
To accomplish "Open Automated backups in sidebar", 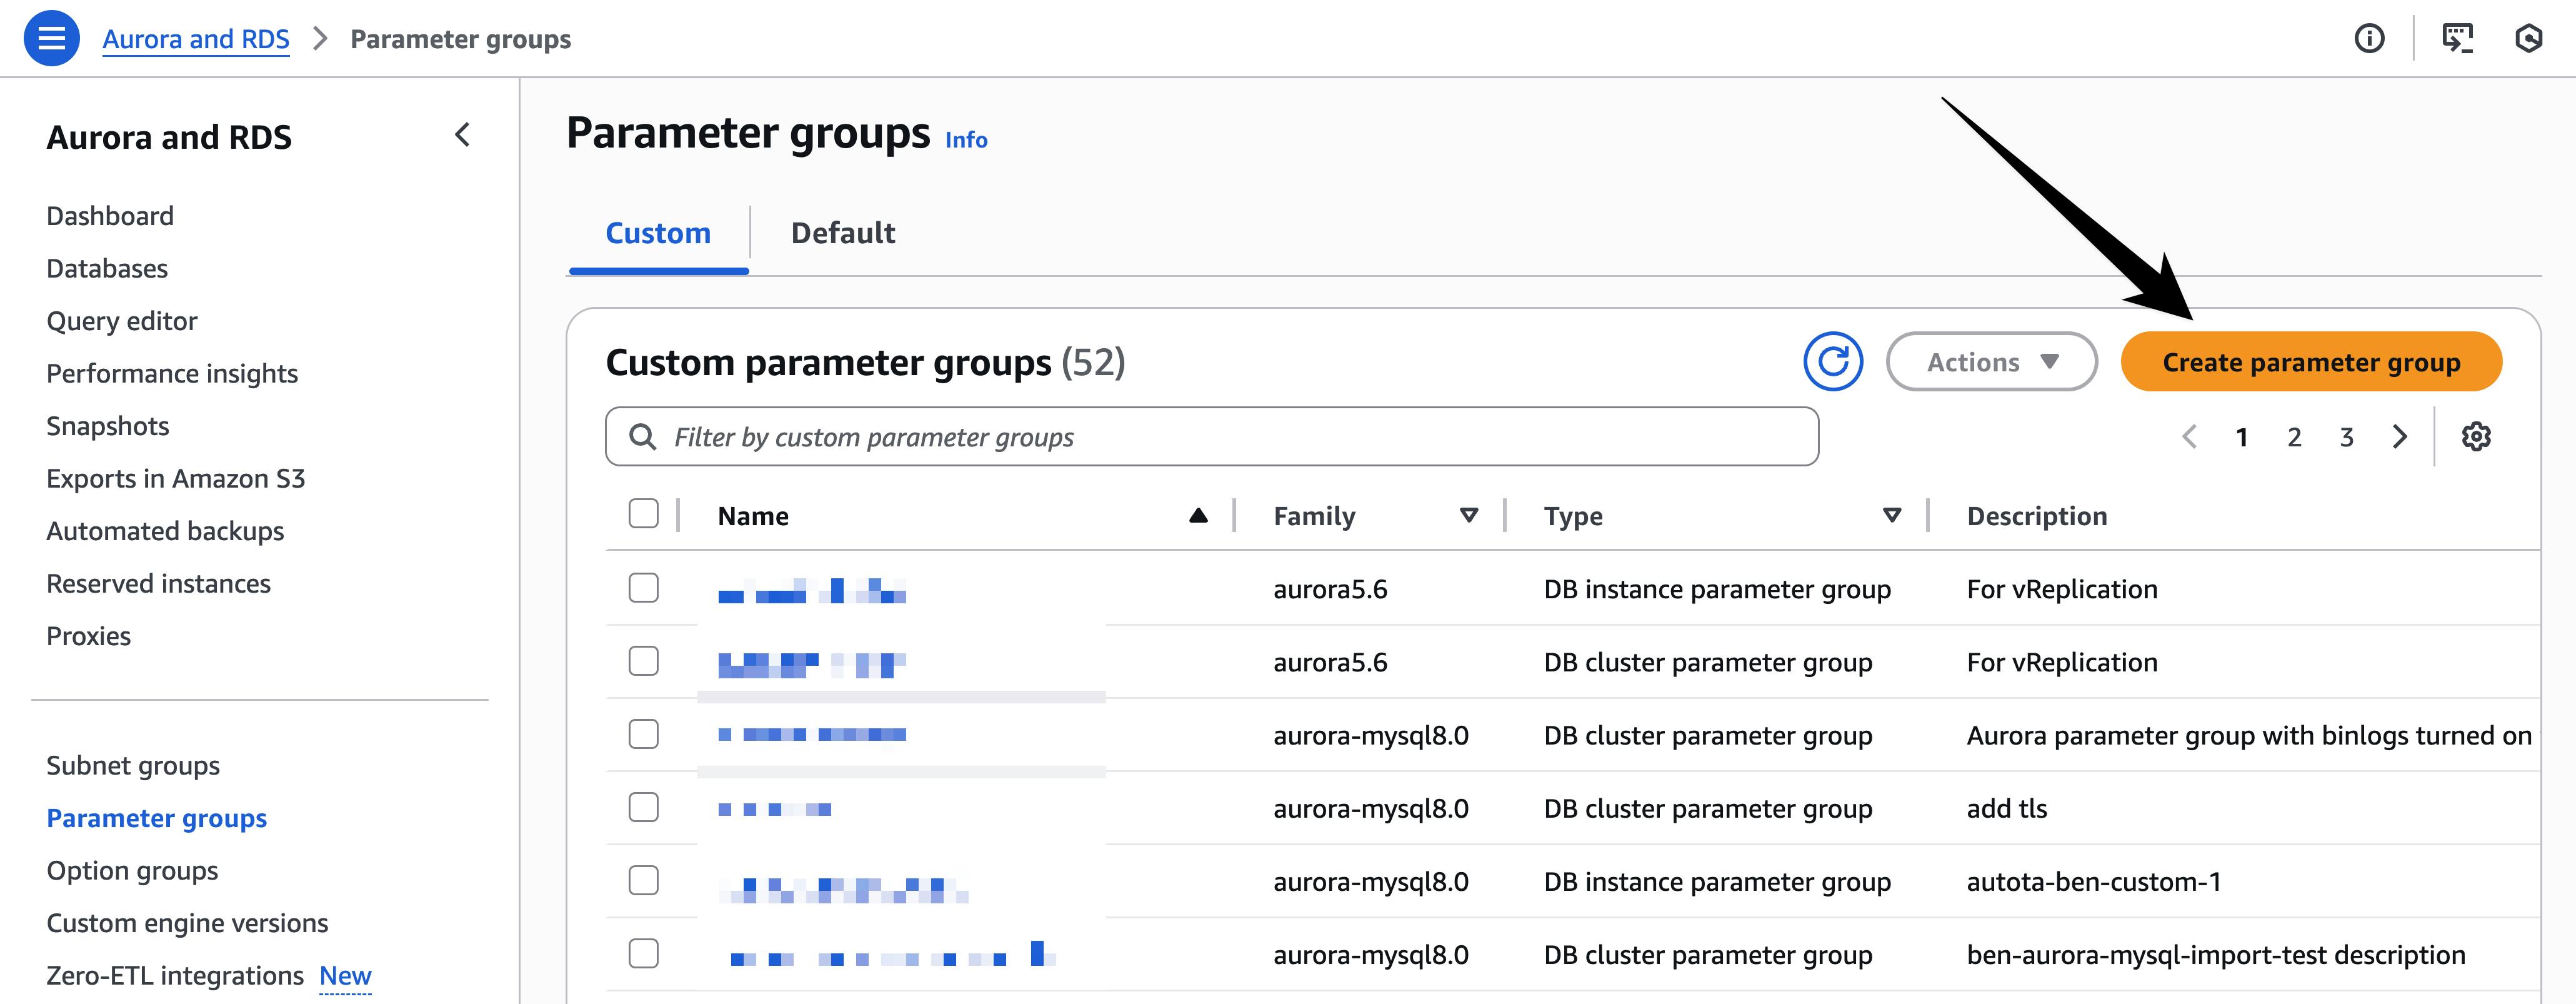I will click(165, 531).
